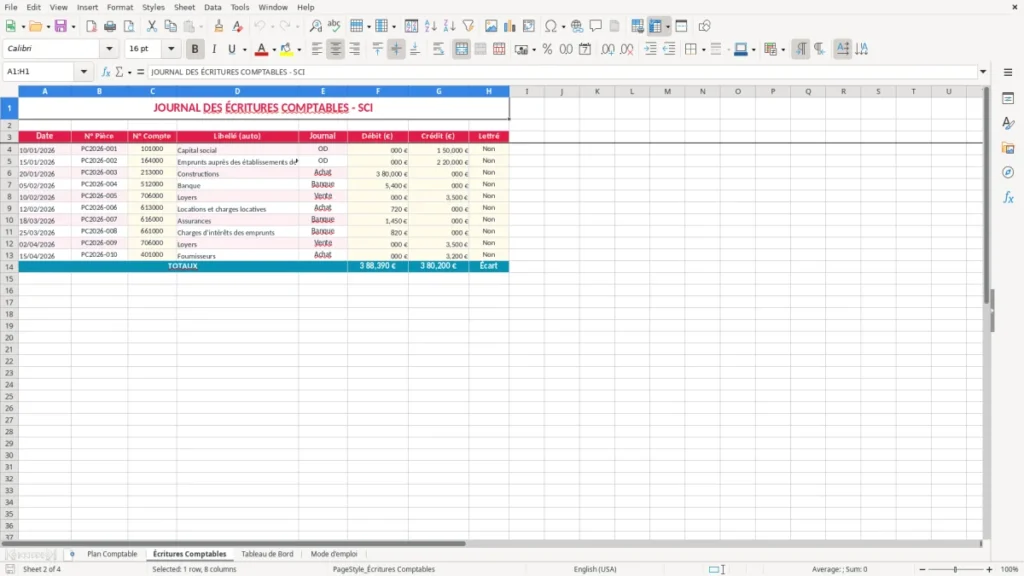Click the Copy icon in toolbar
Image resolution: width=1024 pixels, height=576 pixels.
pyautogui.click(x=170, y=26)
